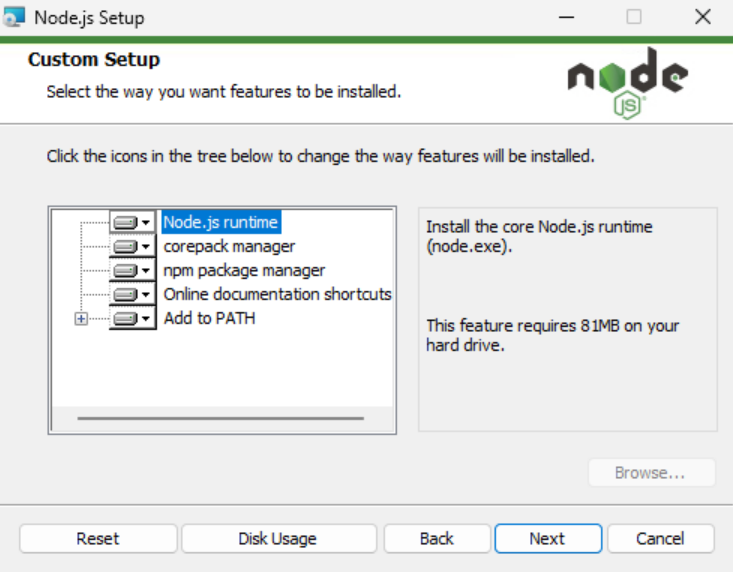Click the Node.js Setup installer title icon
This screenshot has width=733, height=572.
point(14,17)
